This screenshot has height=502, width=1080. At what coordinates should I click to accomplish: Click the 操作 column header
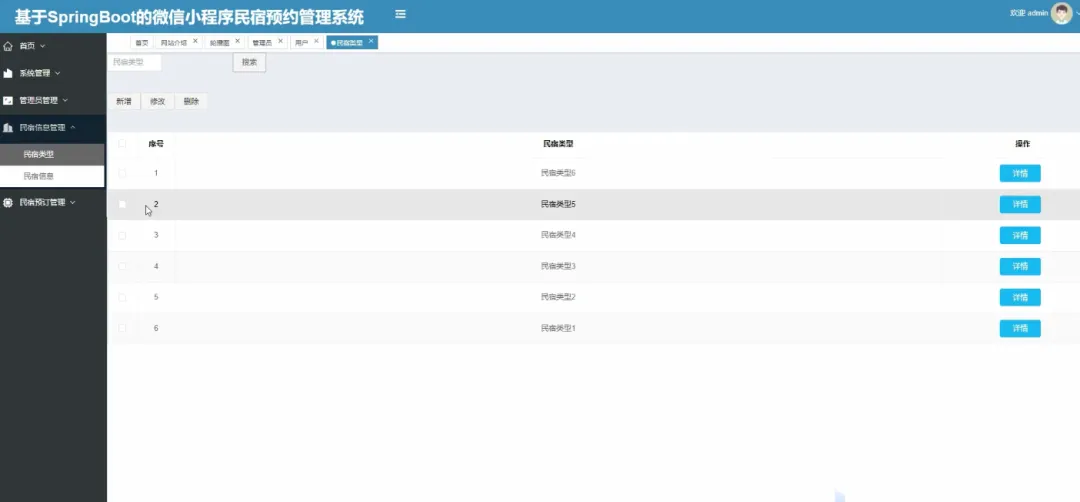[x=1023, y=144]
